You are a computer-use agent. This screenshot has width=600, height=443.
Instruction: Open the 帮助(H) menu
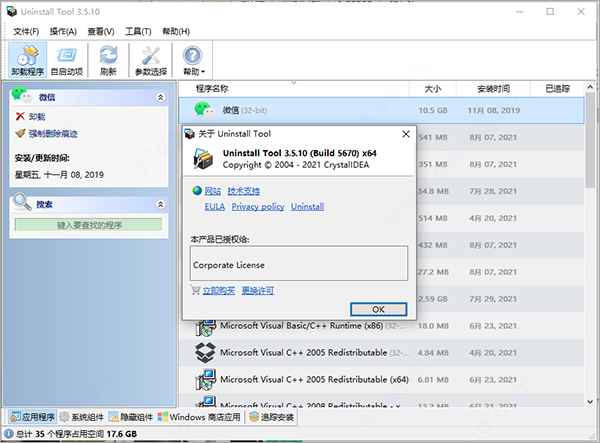pyautogui.click(x=176, y=31)
